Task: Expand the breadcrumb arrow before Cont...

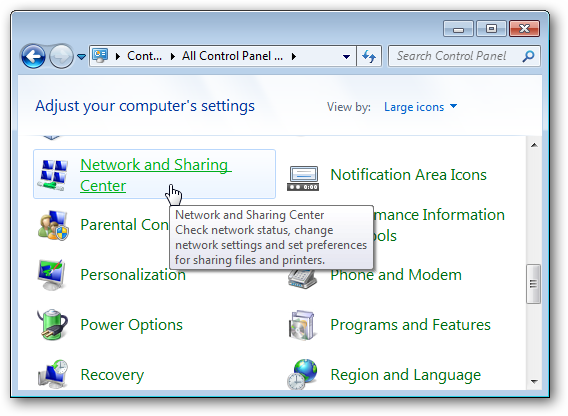Action: tap(118, 56)
